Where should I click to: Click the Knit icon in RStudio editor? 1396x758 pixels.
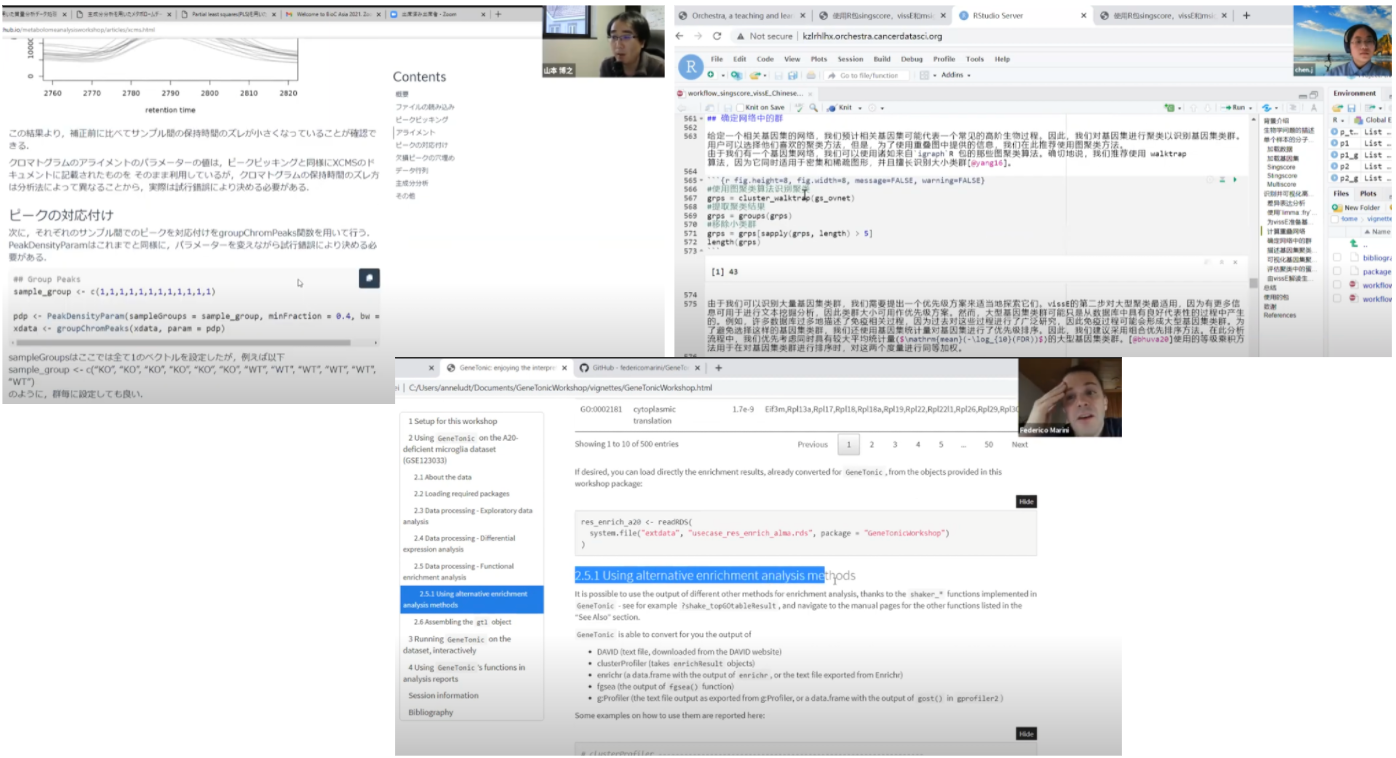tap(841, 107)
